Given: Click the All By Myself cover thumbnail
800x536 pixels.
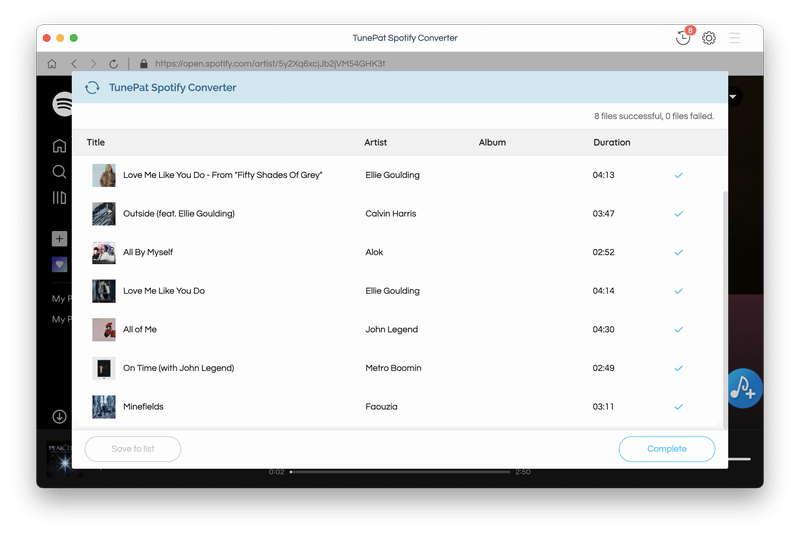Looking at the screenshot, I should 104,252.
